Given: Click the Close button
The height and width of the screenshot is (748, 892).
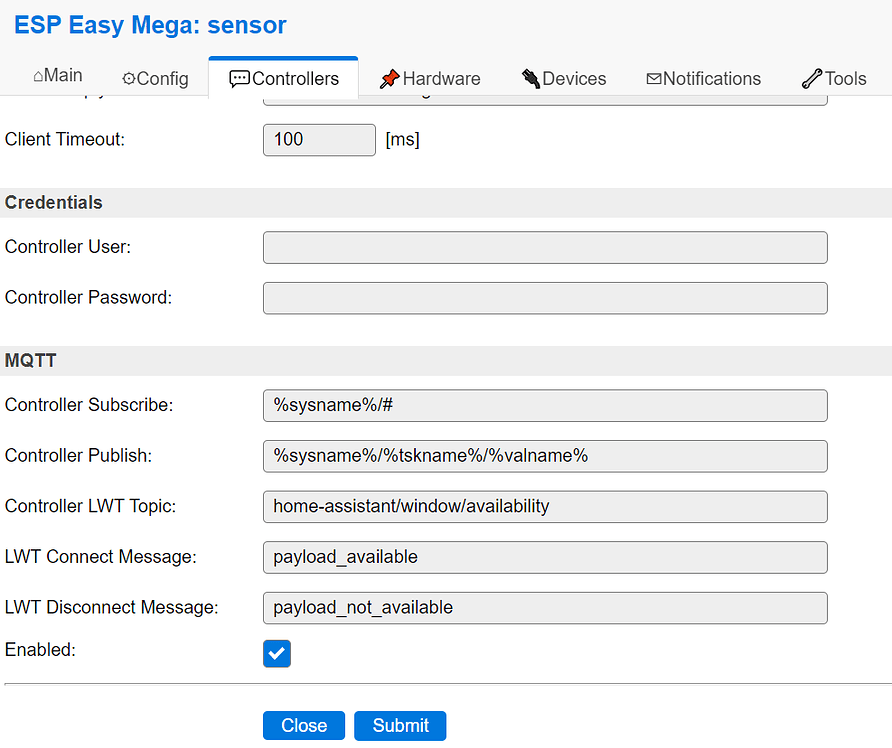Looking at the screenshot, I should coord(303,725).
